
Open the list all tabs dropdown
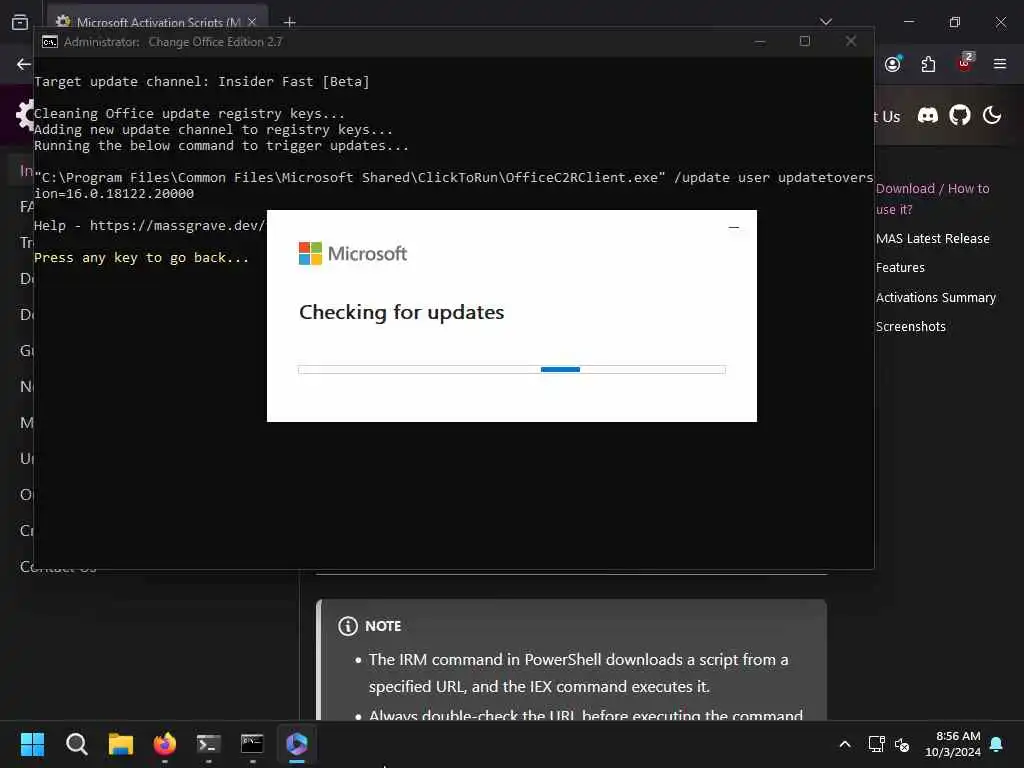[825, 22]
